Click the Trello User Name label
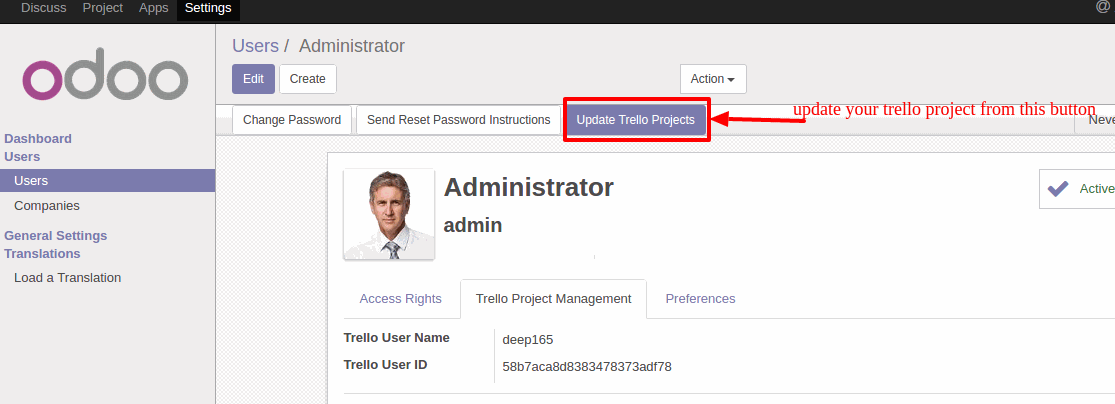 click(397, 338)
